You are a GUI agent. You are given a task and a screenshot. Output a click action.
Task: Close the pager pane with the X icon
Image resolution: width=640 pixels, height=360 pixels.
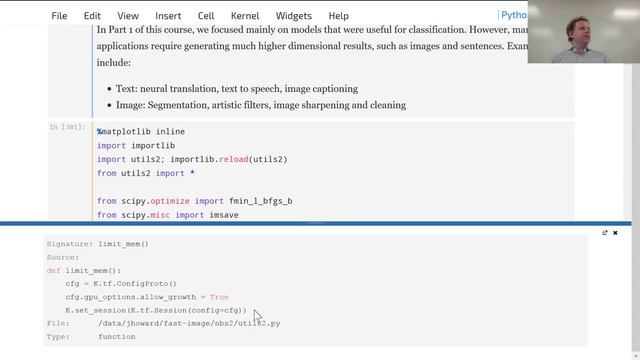[x=615, y=233]
